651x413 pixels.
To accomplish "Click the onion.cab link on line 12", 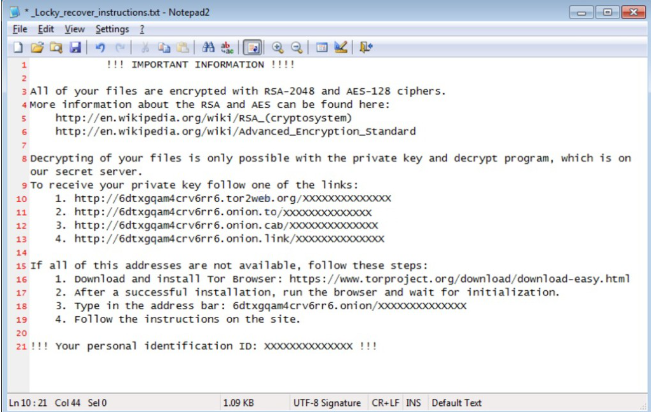I will [x=226, y=225].
